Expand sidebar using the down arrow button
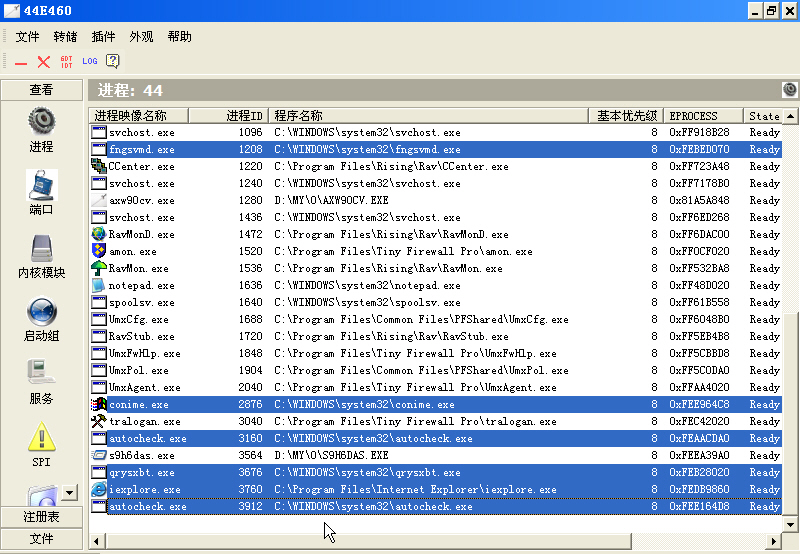Screen dimensions: 800x554 point(69,492)
